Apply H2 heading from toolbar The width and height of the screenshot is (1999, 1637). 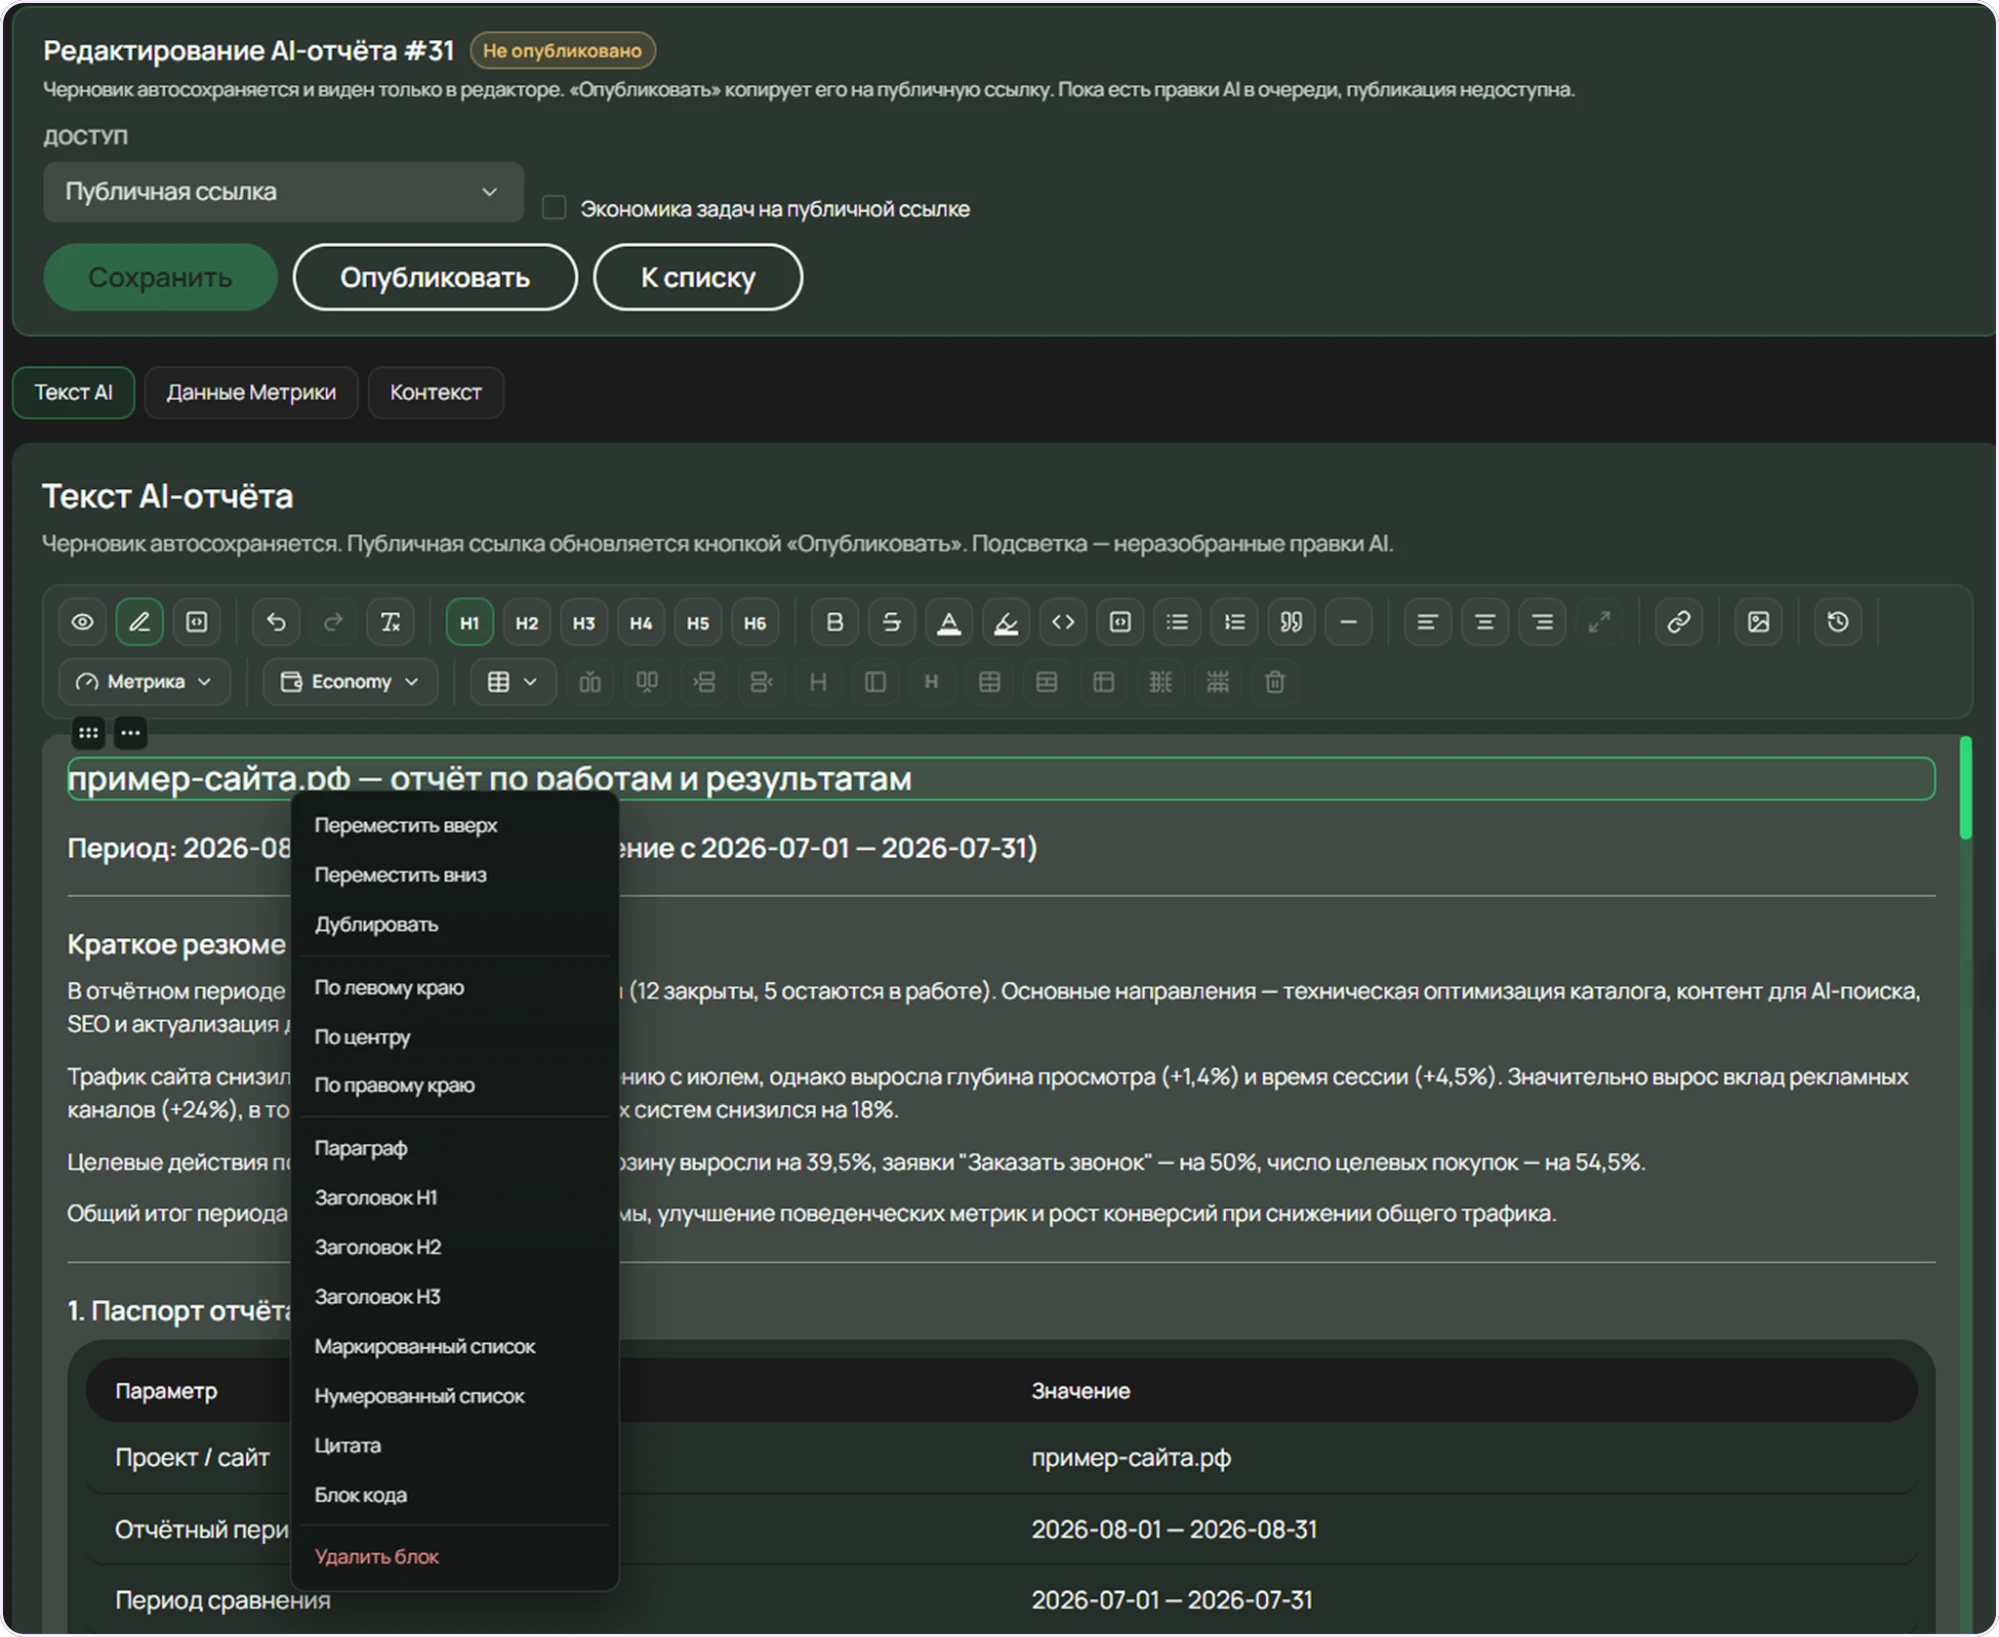pos(526,622)
